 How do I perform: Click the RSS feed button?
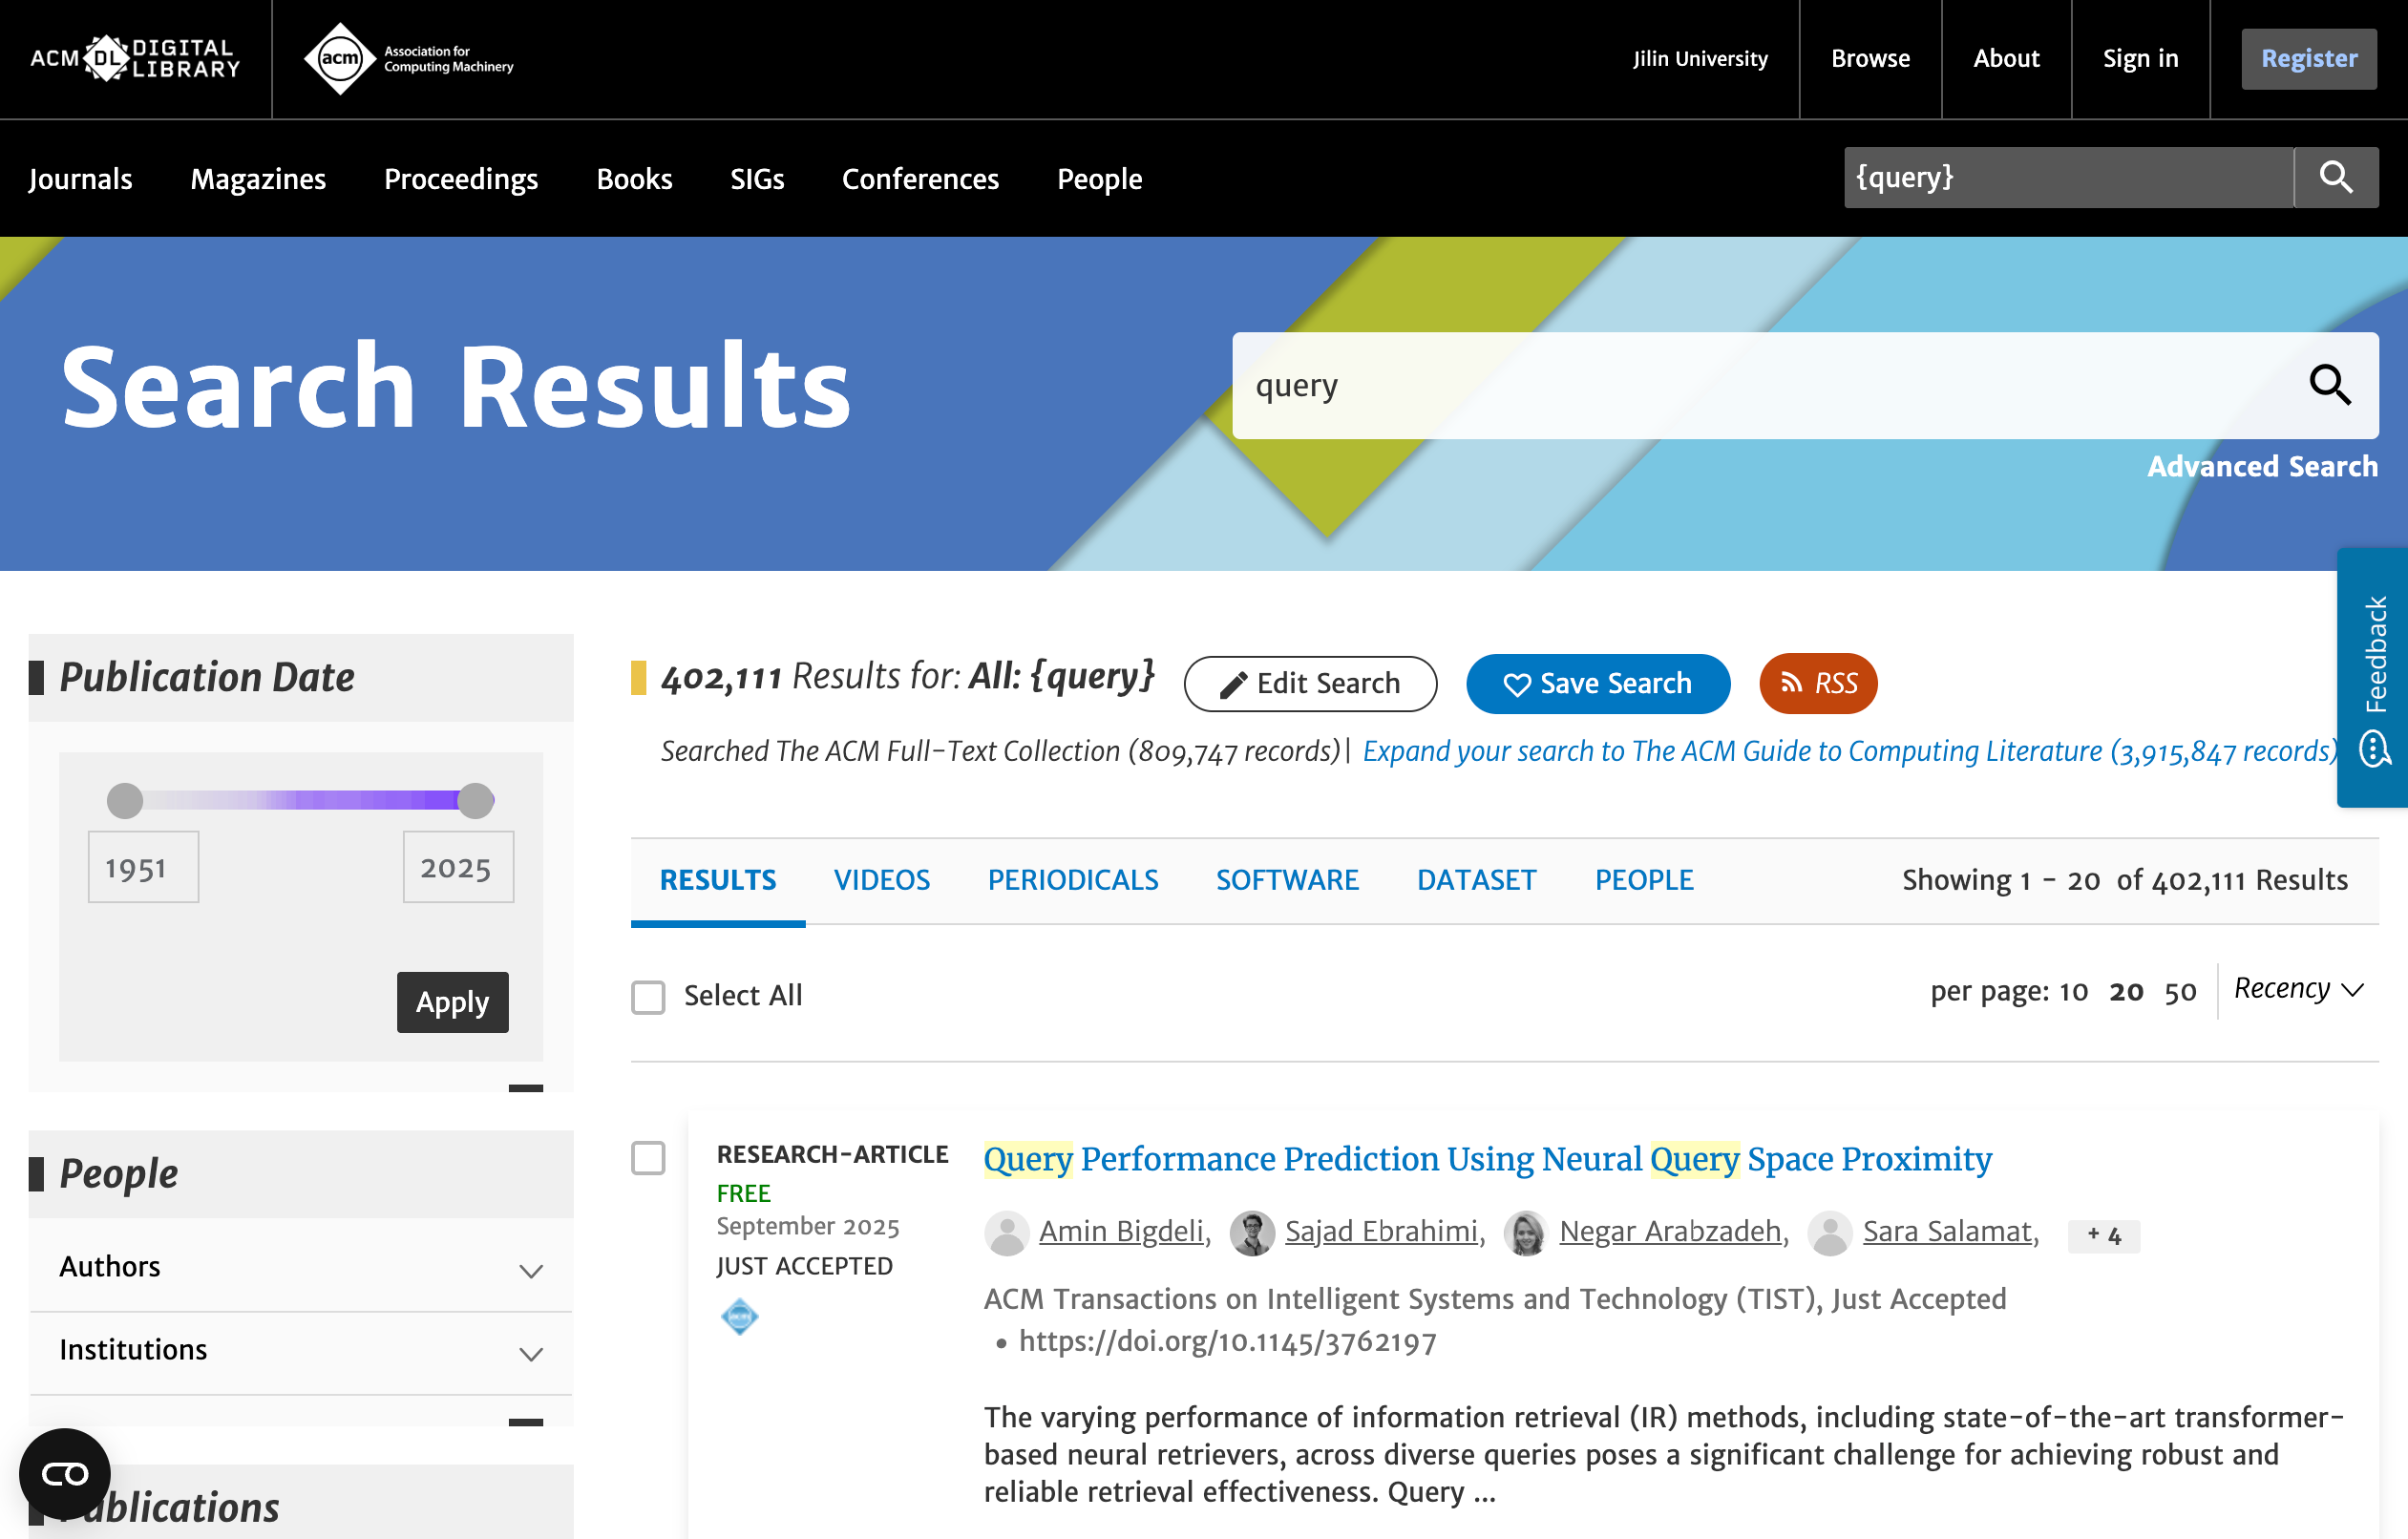pyautogui.click(x=1817, y=684)
